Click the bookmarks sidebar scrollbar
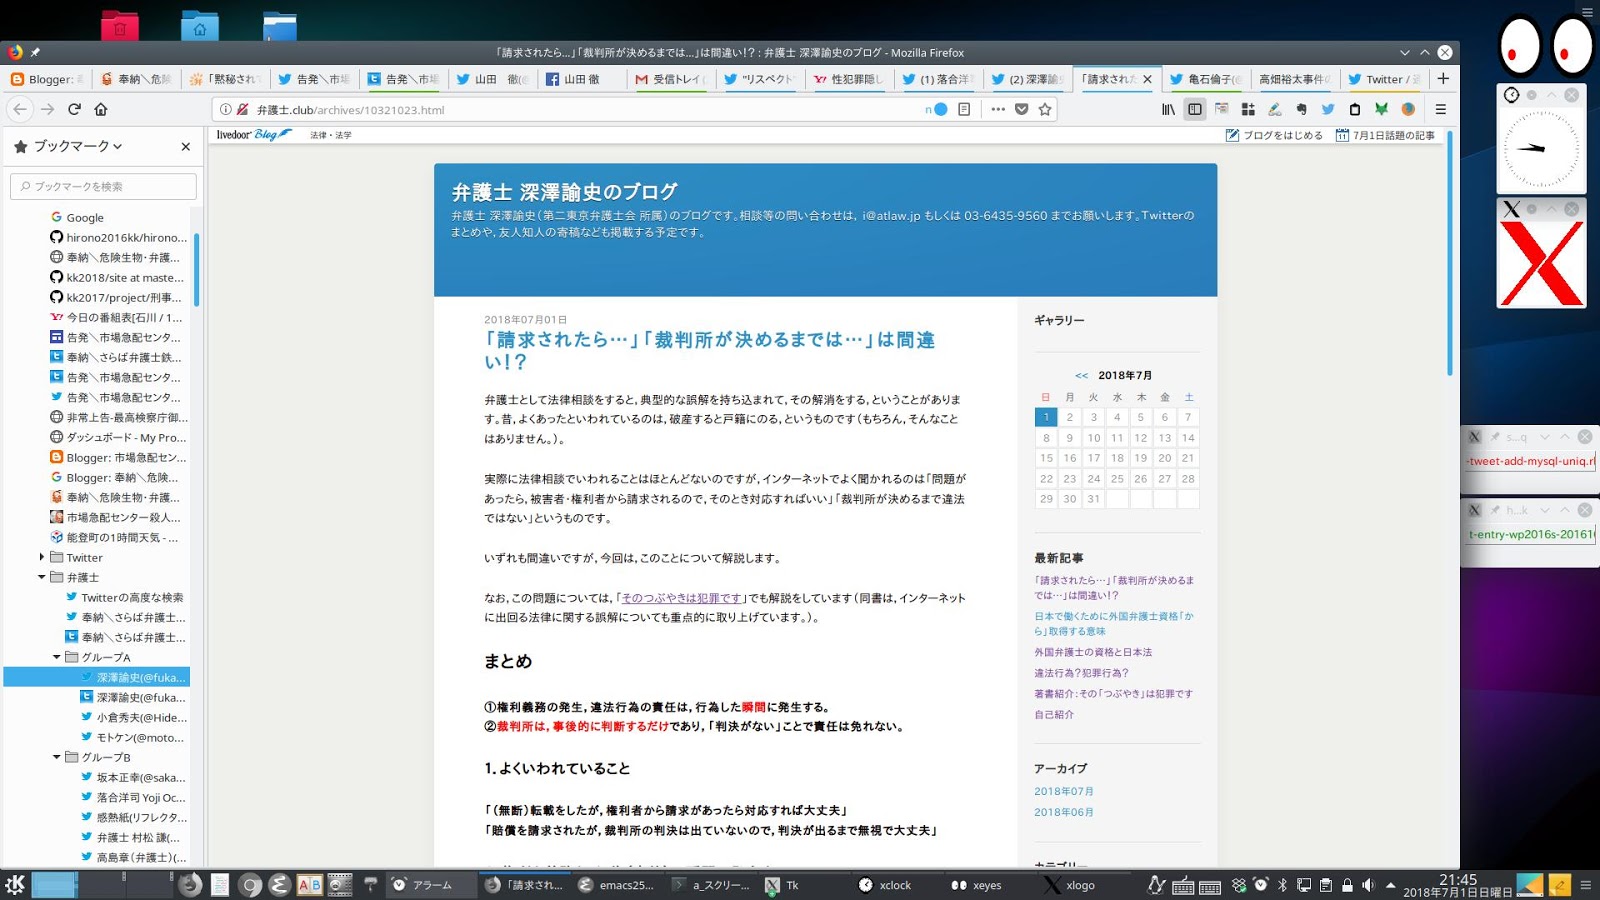 pos(197,270)
